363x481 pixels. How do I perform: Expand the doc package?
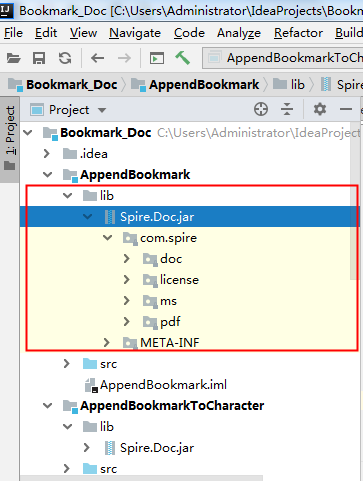126,259
